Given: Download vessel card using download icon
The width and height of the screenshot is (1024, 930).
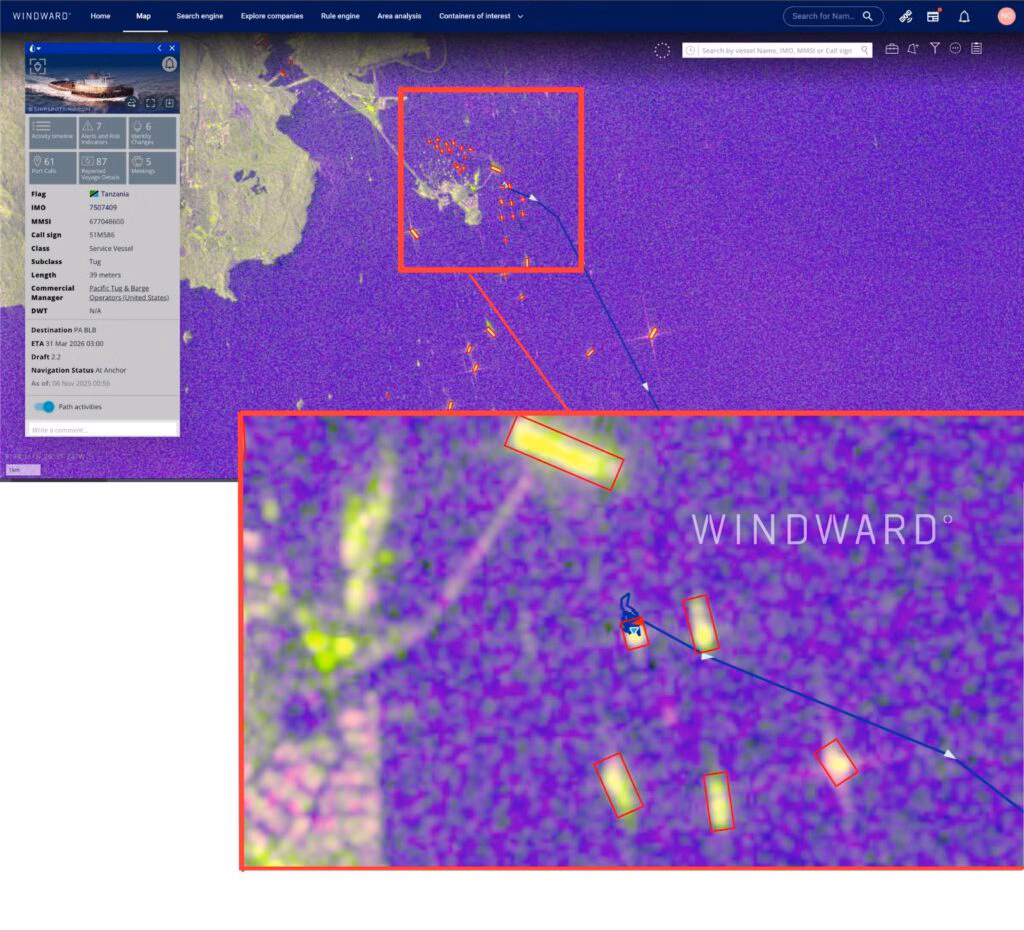Looking at the screenshot, I should coord(169,103).
